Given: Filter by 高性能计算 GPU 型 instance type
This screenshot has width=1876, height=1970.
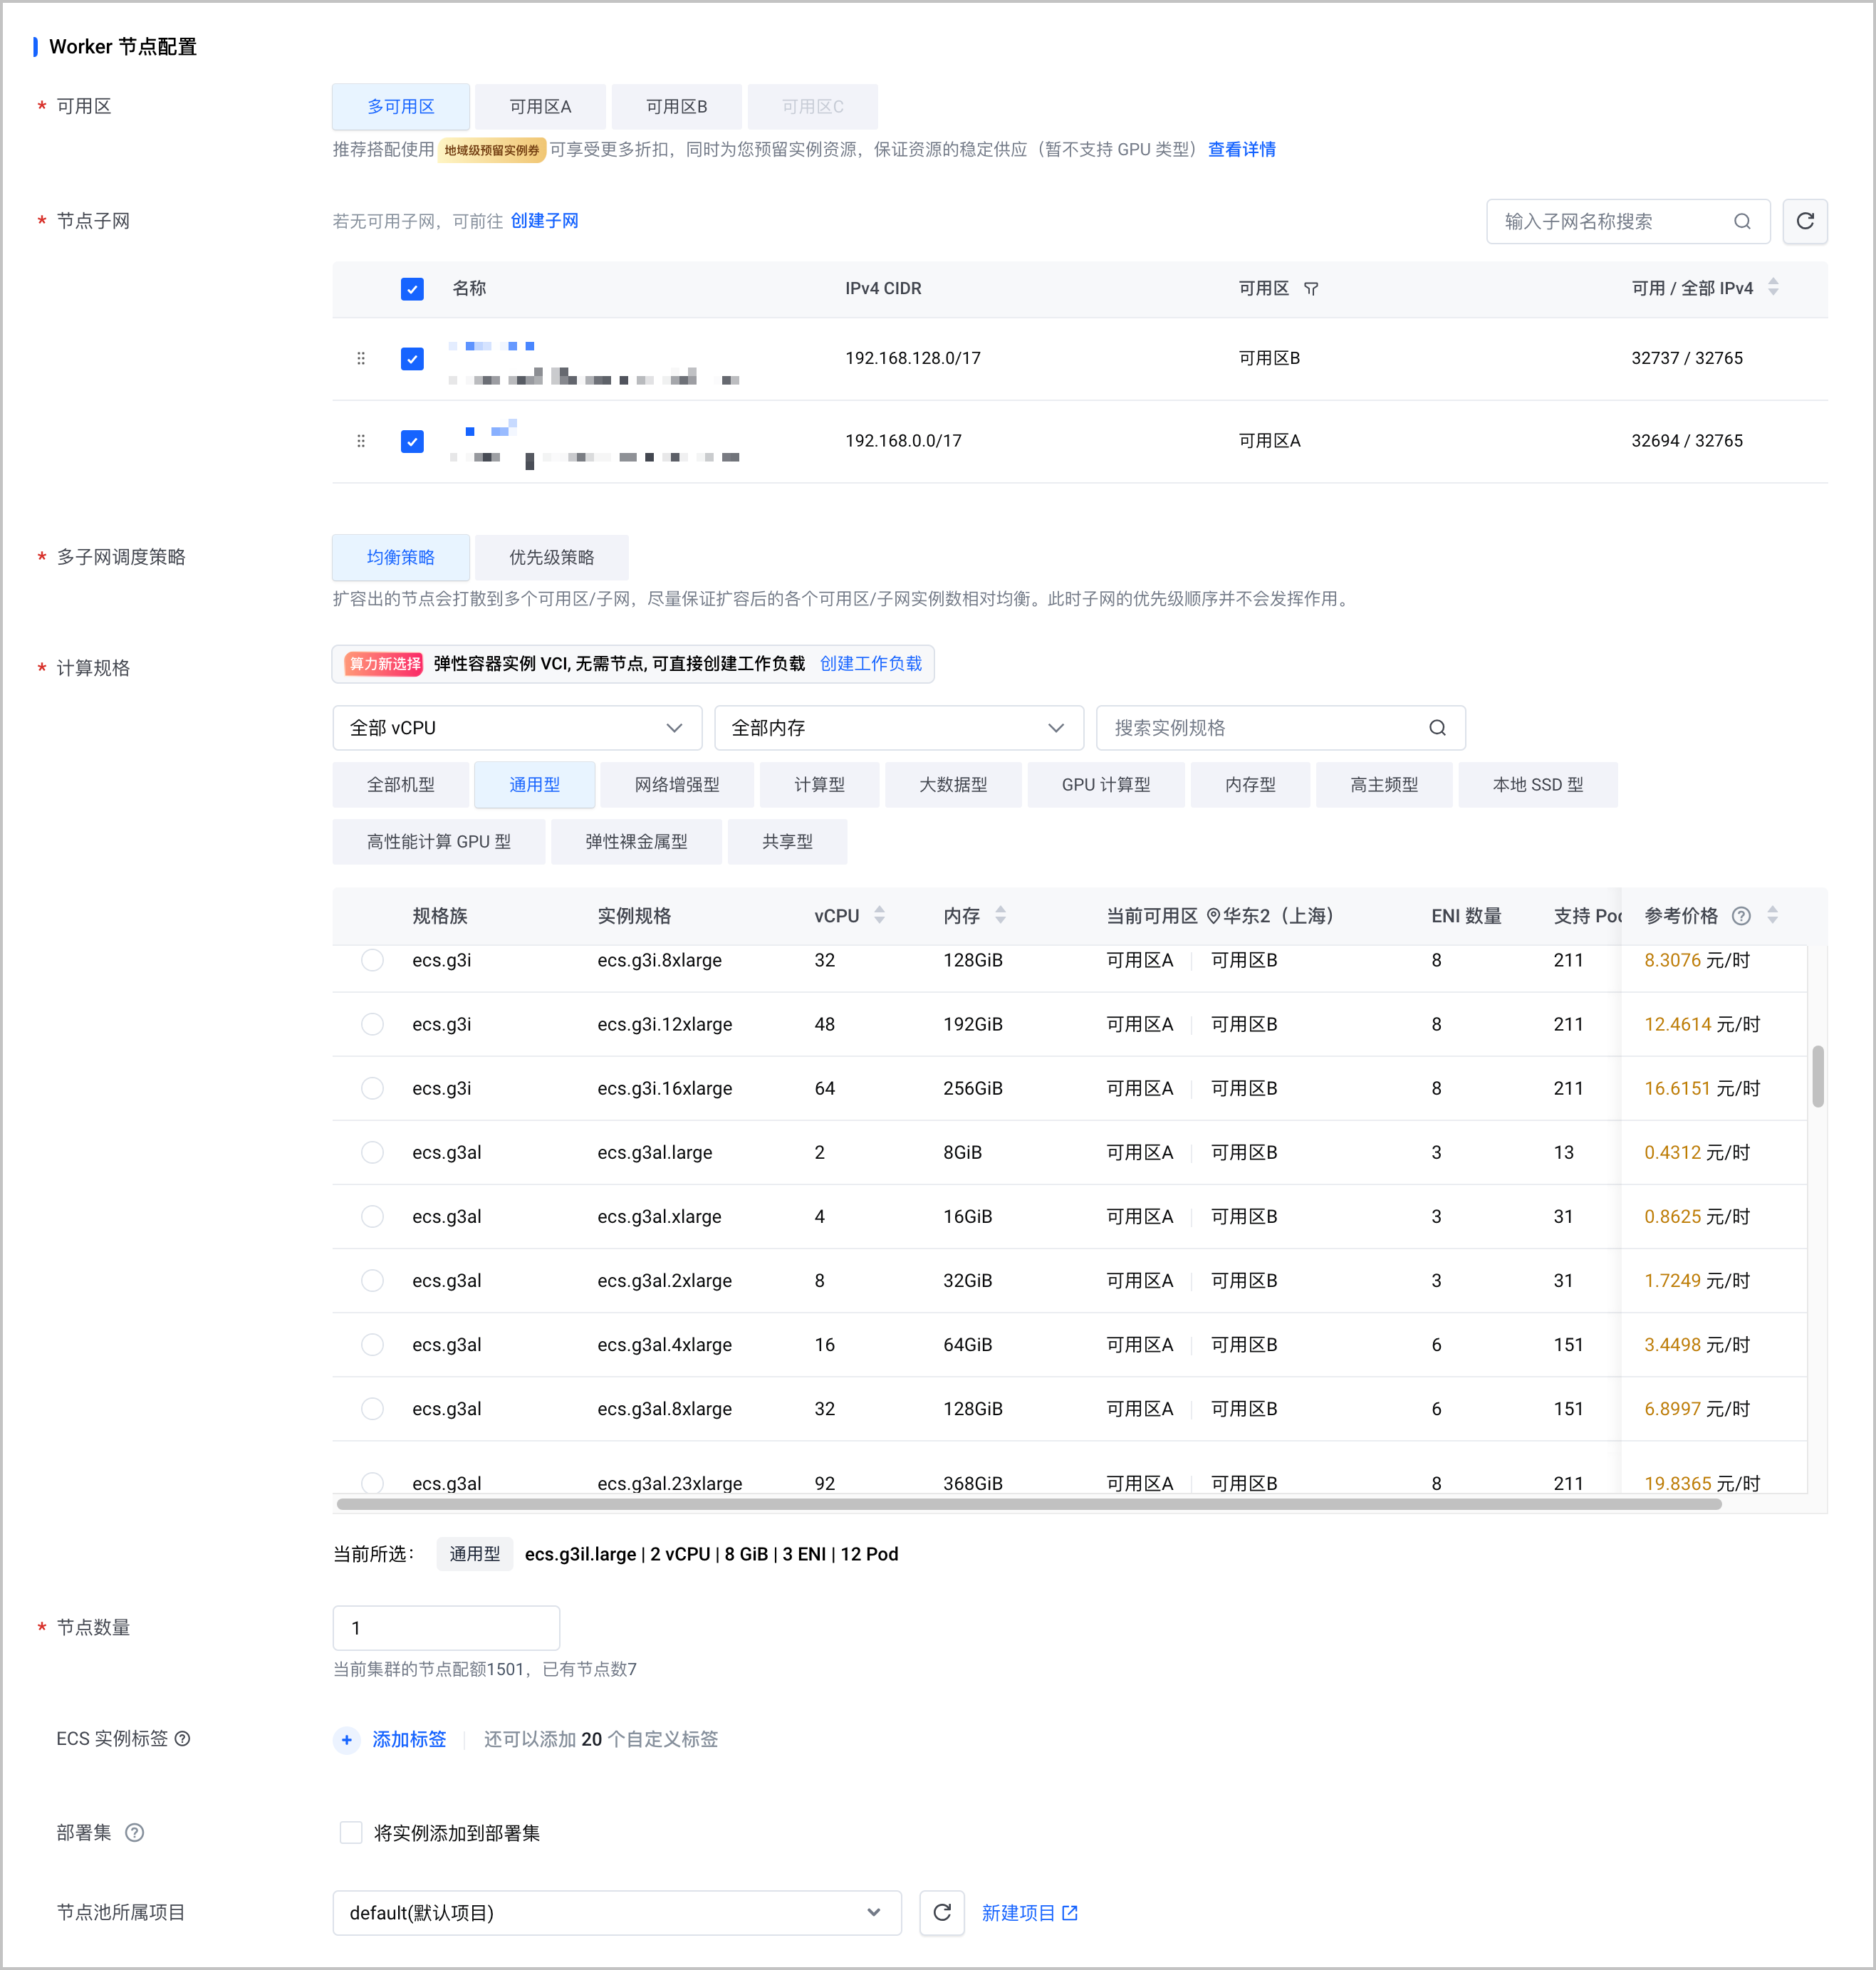Looking at the screenshot, I should 438,842.
